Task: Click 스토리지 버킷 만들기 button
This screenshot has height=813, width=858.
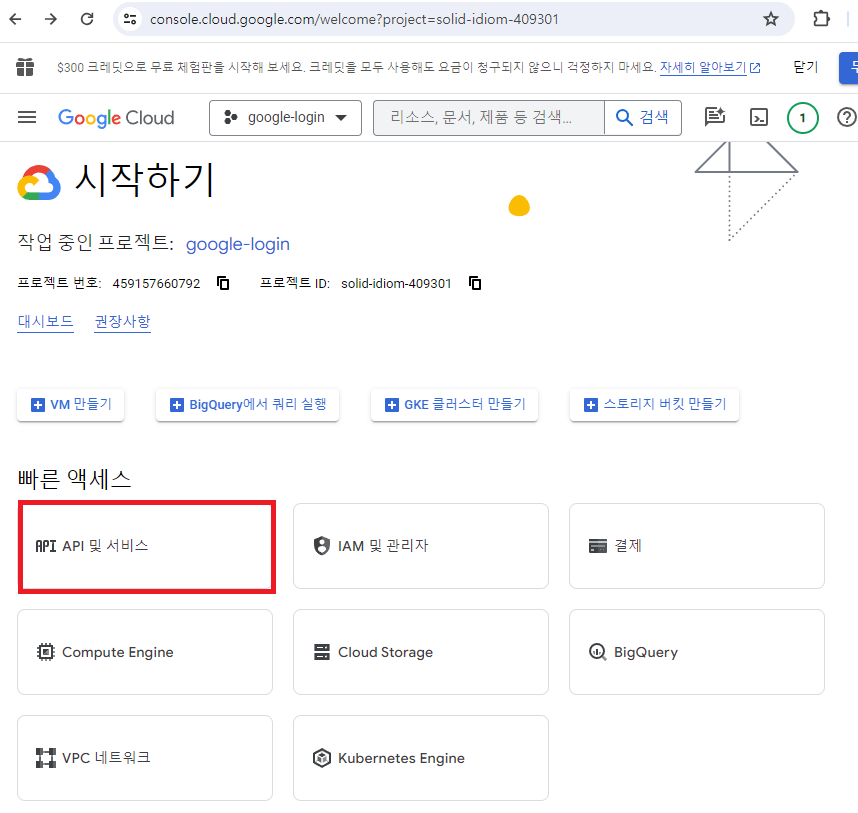Action: (x=654, y=405)
